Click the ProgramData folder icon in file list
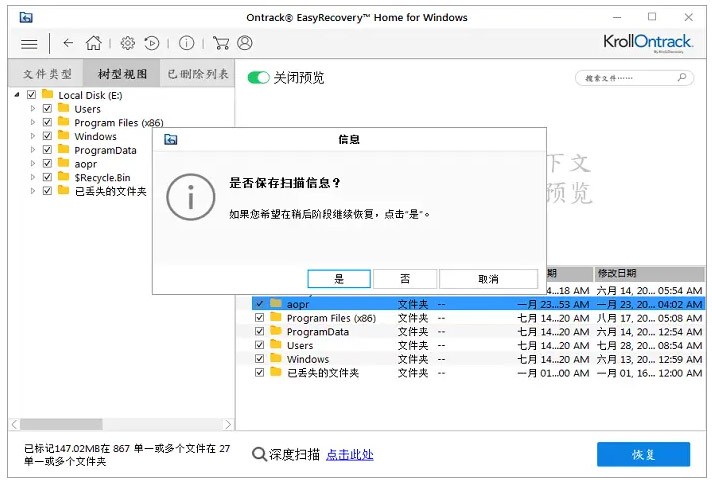 [276, 331]
